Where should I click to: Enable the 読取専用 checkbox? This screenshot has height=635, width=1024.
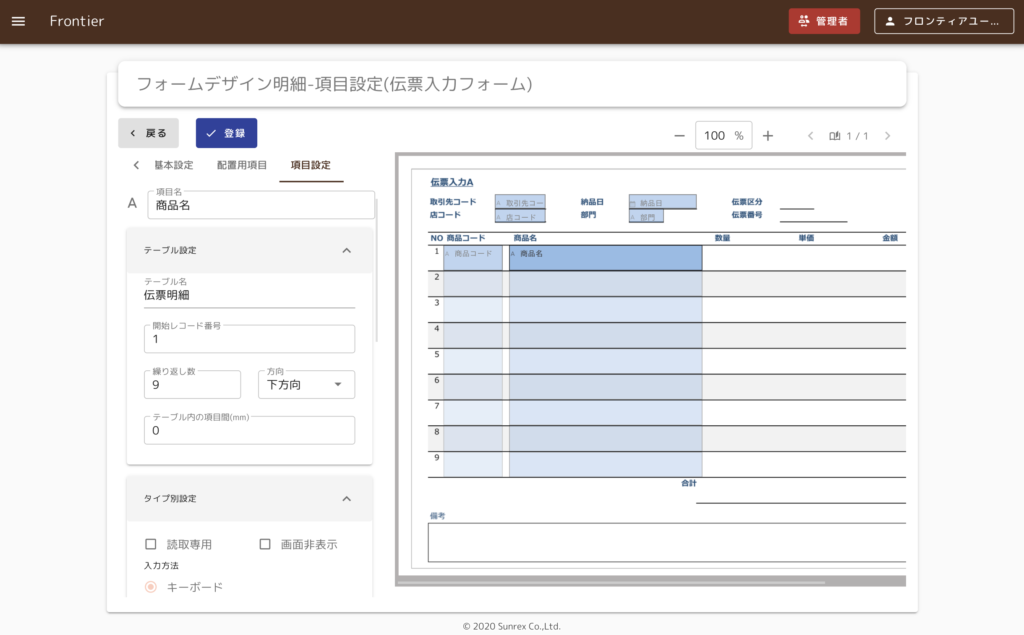[151, 544]
